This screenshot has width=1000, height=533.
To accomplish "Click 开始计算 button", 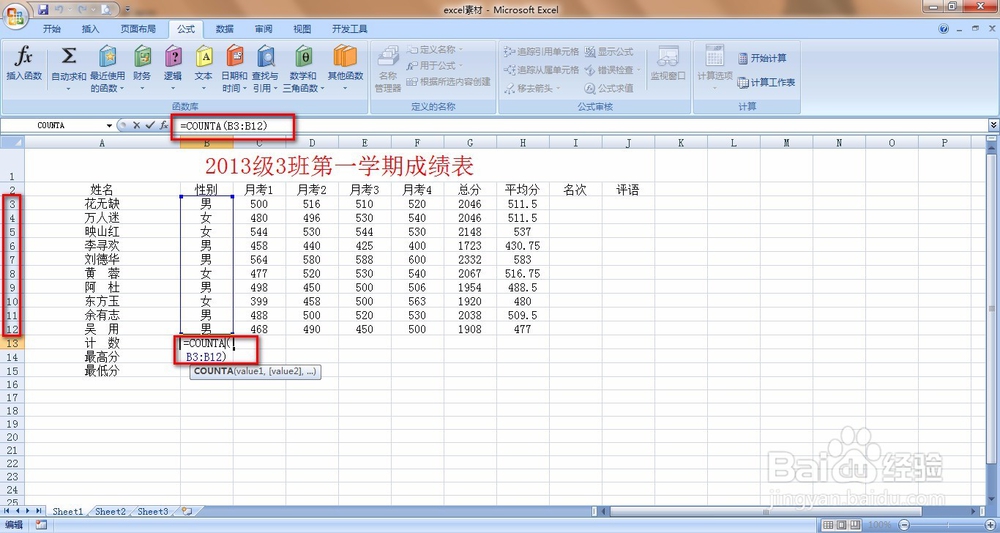I will point(762,58).
